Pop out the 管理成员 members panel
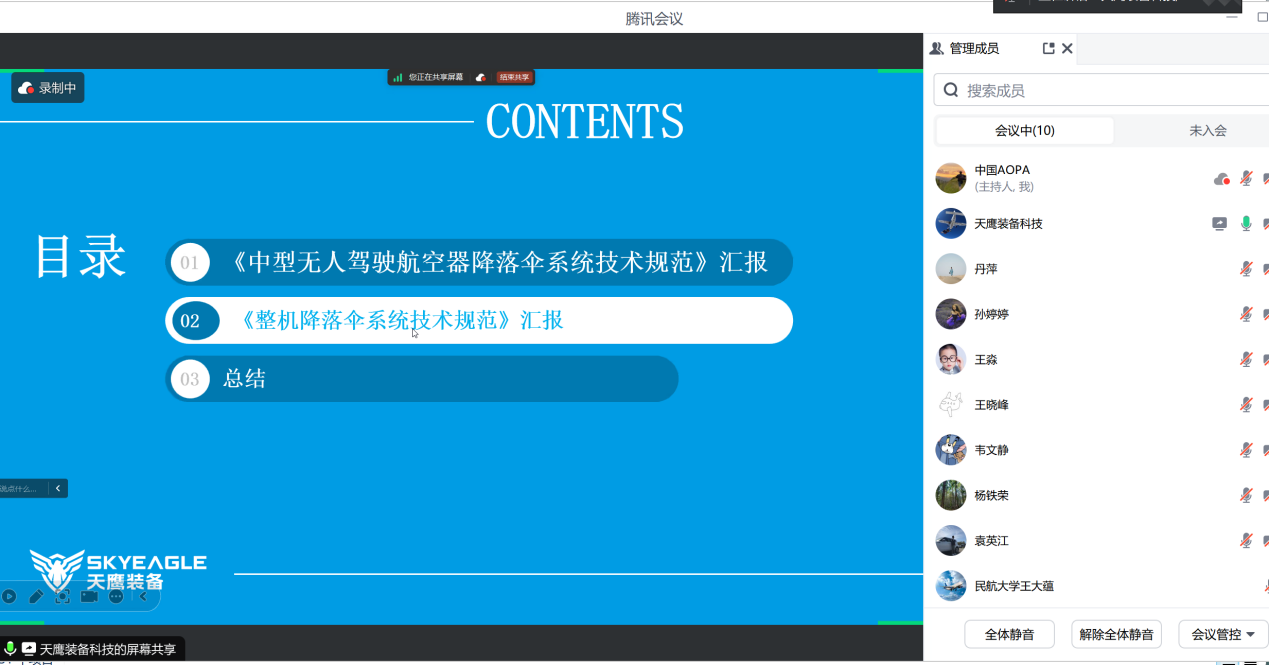The height and width of the screenshot is (665, 1269). click(1048, 48)
